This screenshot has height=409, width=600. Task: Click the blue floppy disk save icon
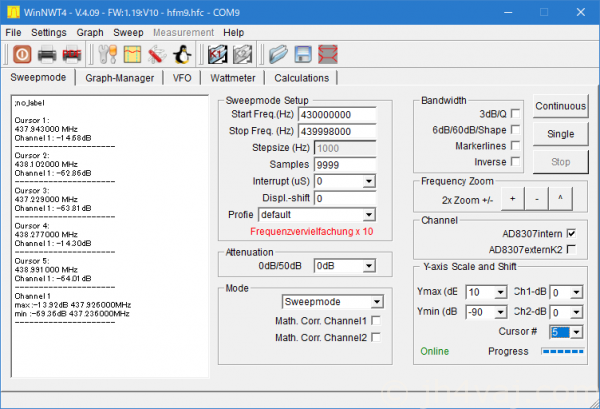[x=303, y=54]
